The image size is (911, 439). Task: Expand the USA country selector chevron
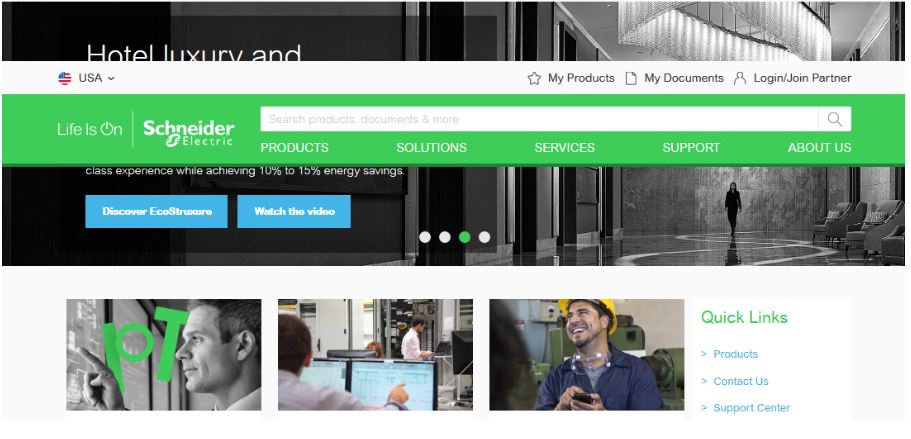pyautogui.click(x=111, y=78)
